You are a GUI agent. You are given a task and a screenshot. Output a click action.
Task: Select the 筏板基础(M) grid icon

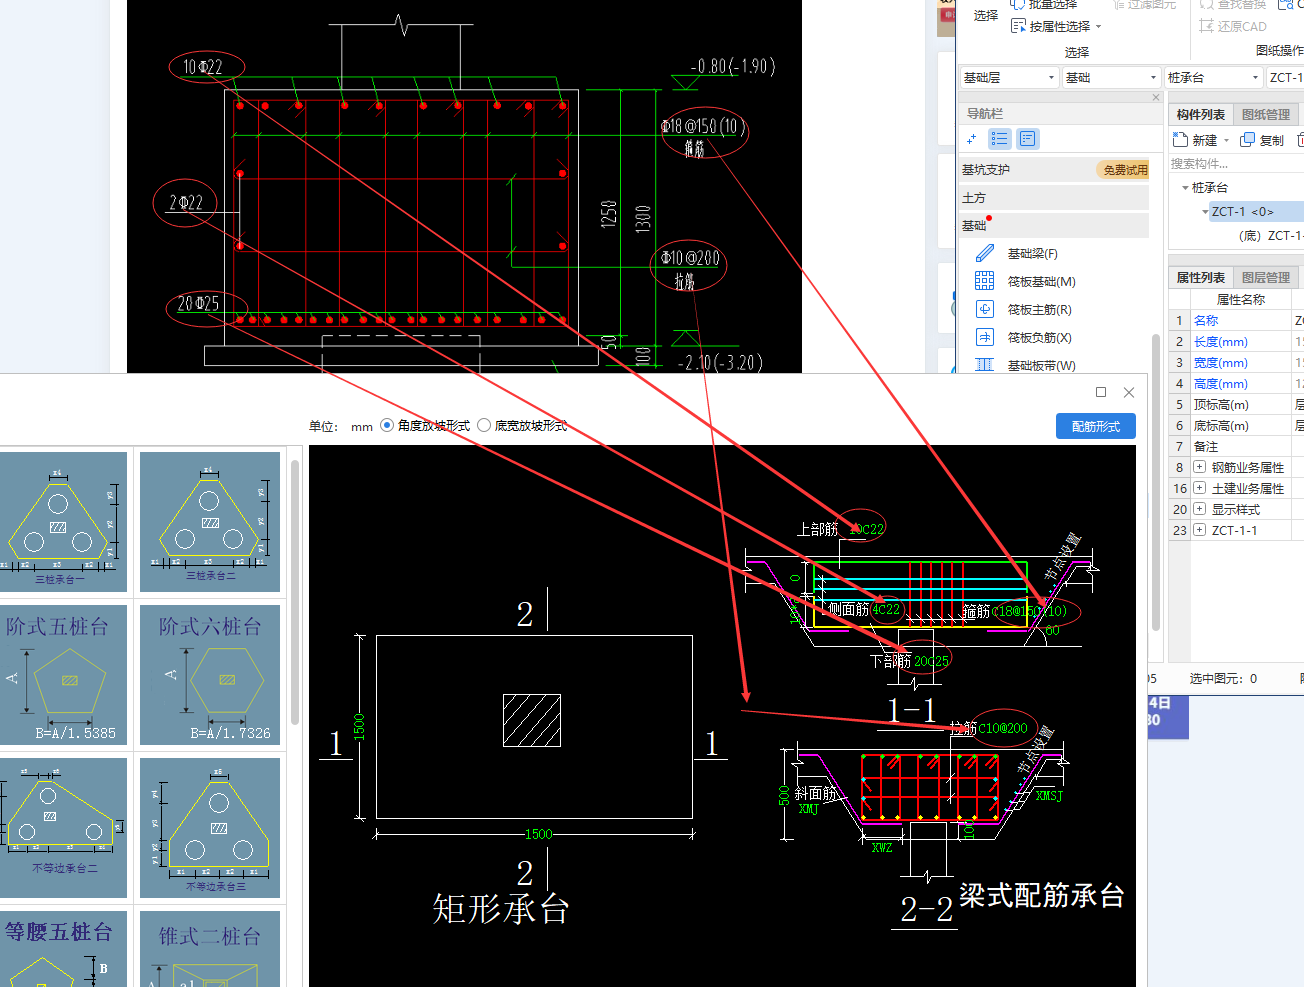click(x=985, y=281)
